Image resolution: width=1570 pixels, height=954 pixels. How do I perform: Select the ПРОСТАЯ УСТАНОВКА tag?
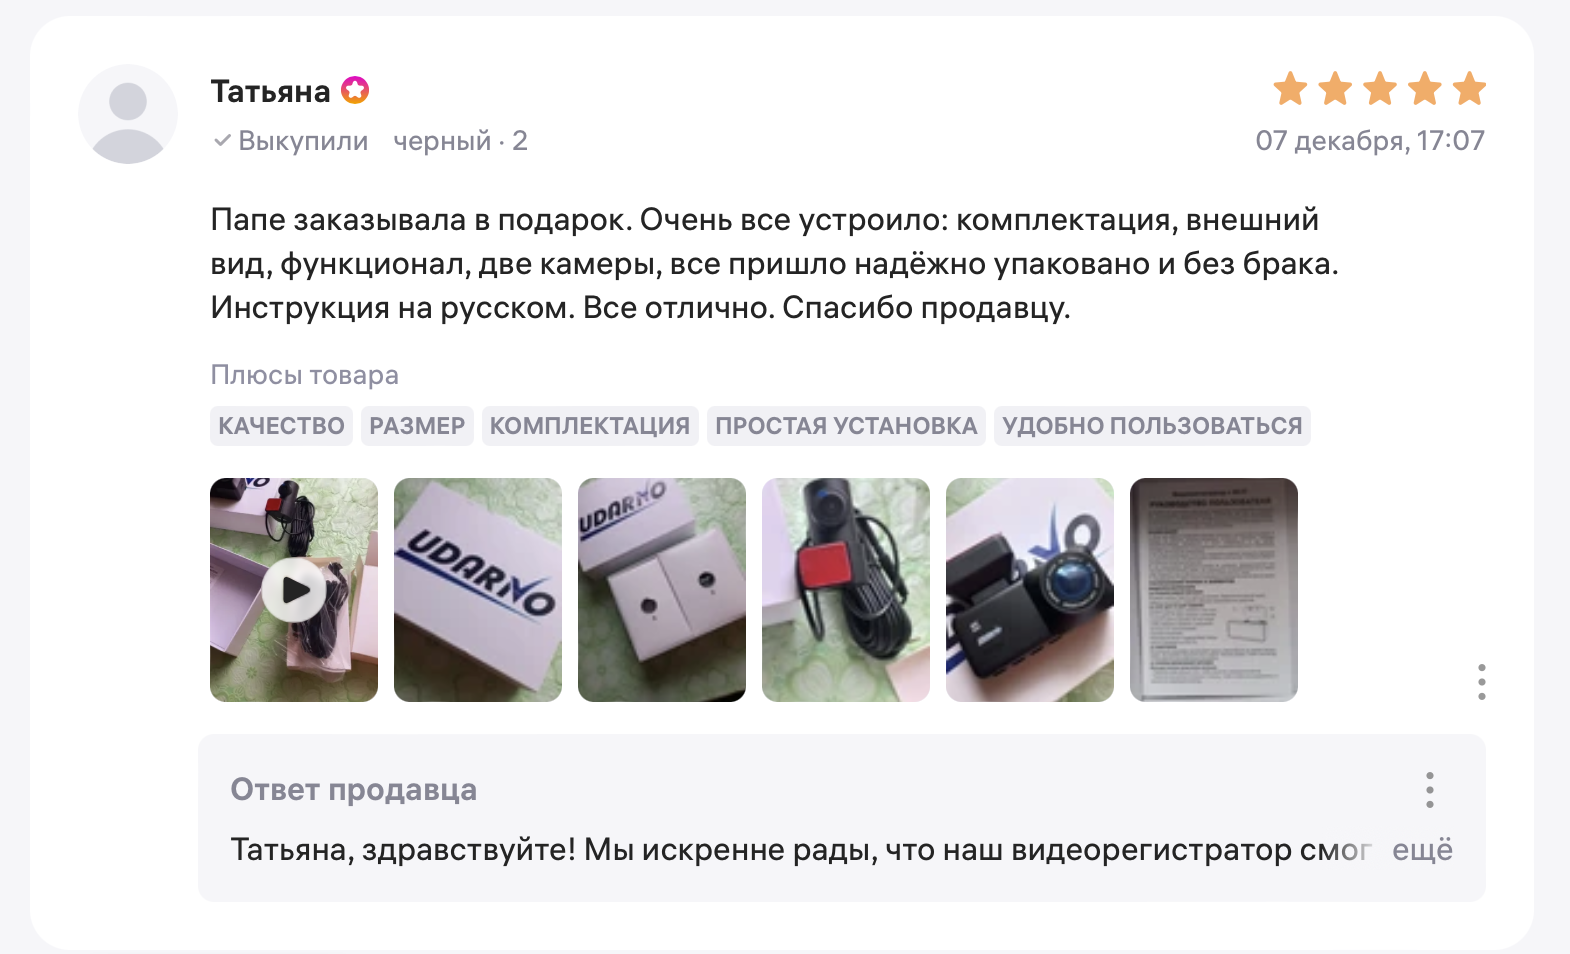coord(846,426)
